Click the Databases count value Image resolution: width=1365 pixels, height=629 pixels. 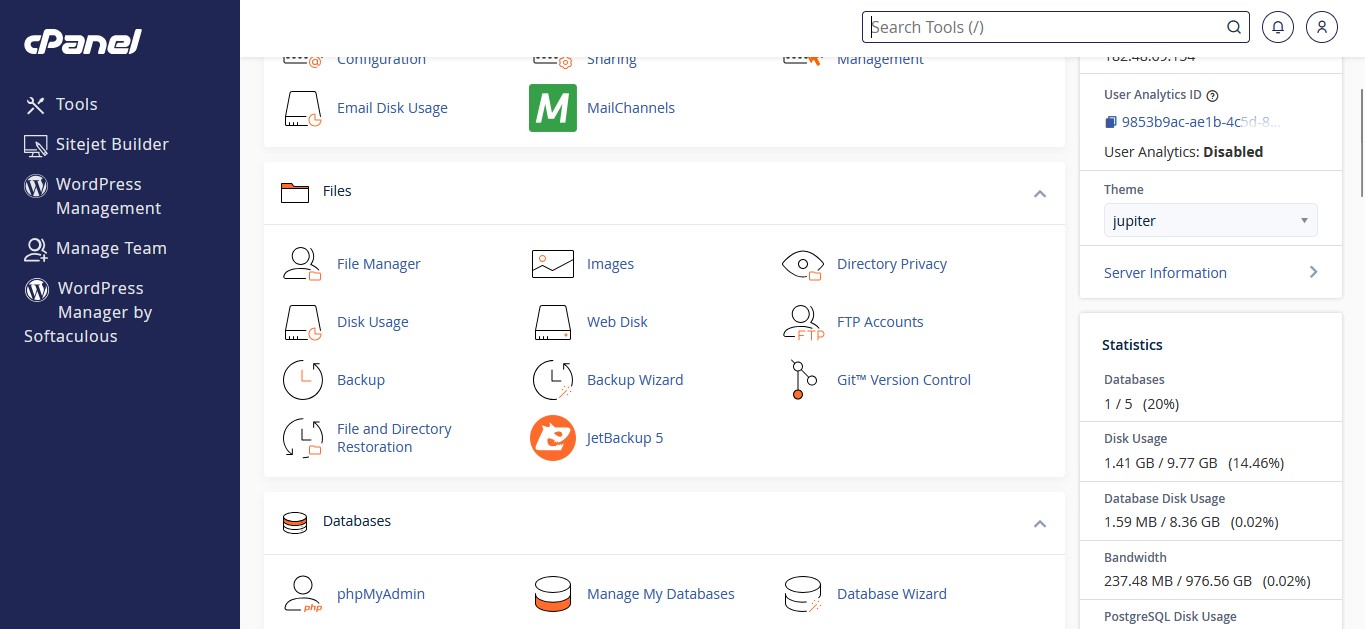pyautogui.click(x=1141, y=404)
